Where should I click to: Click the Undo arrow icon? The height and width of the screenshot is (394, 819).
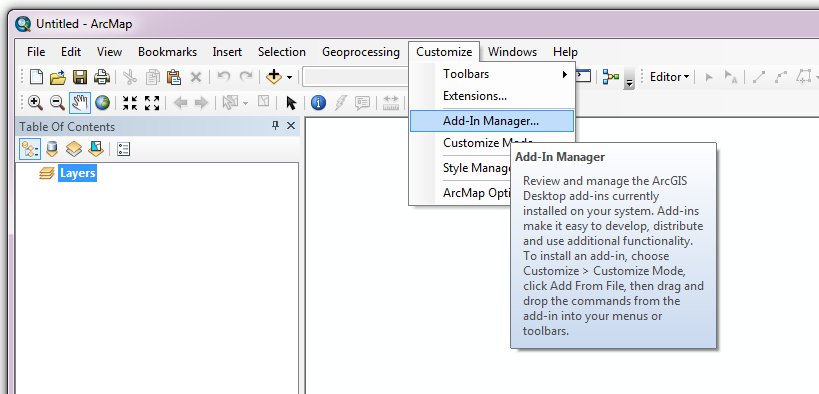(x=224, y=77)
